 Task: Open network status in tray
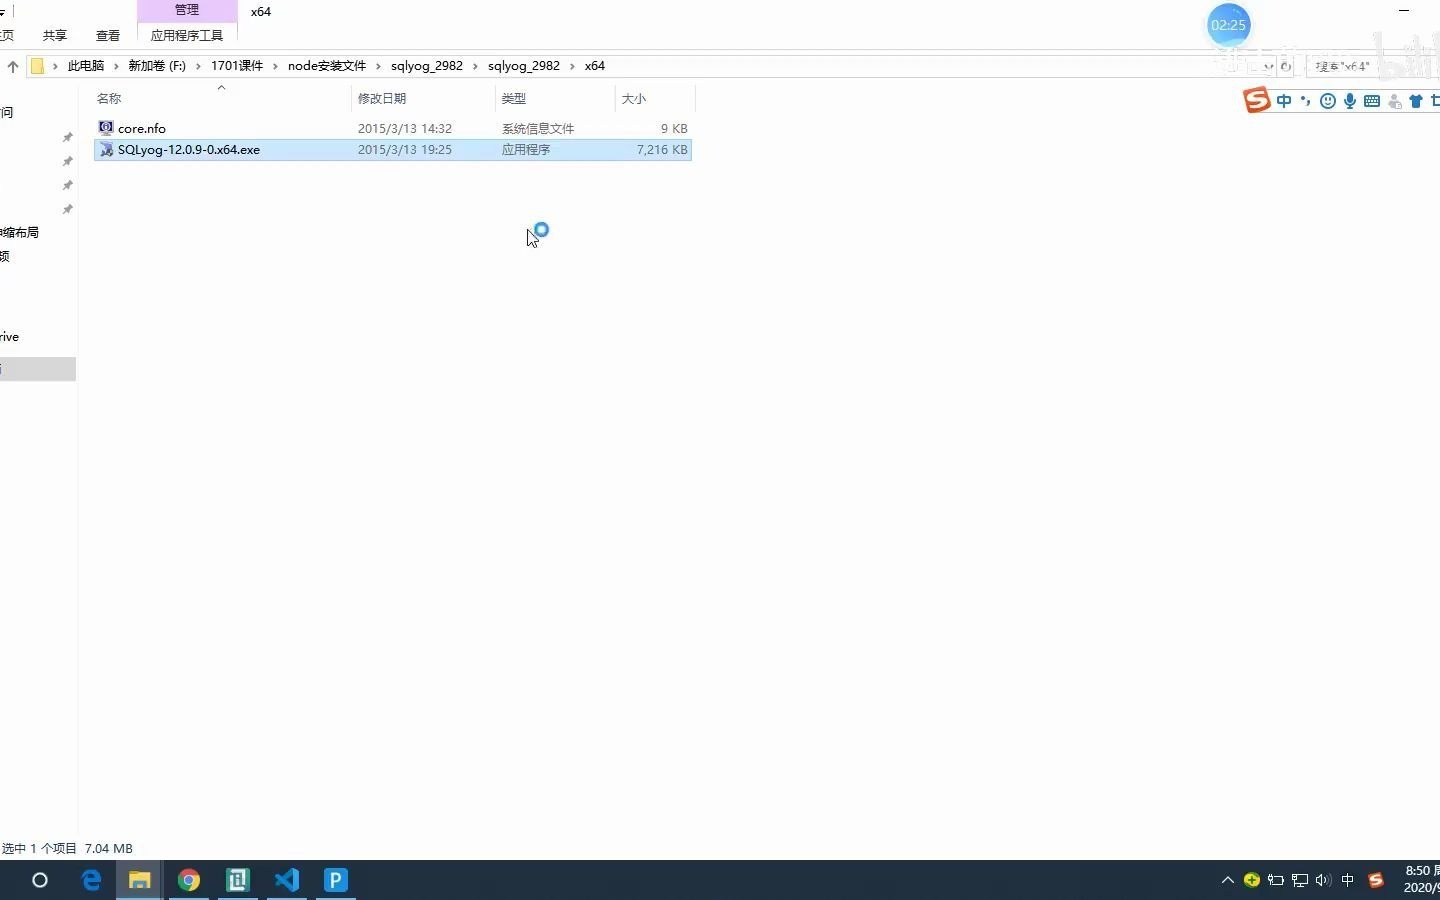point(1300,880)
